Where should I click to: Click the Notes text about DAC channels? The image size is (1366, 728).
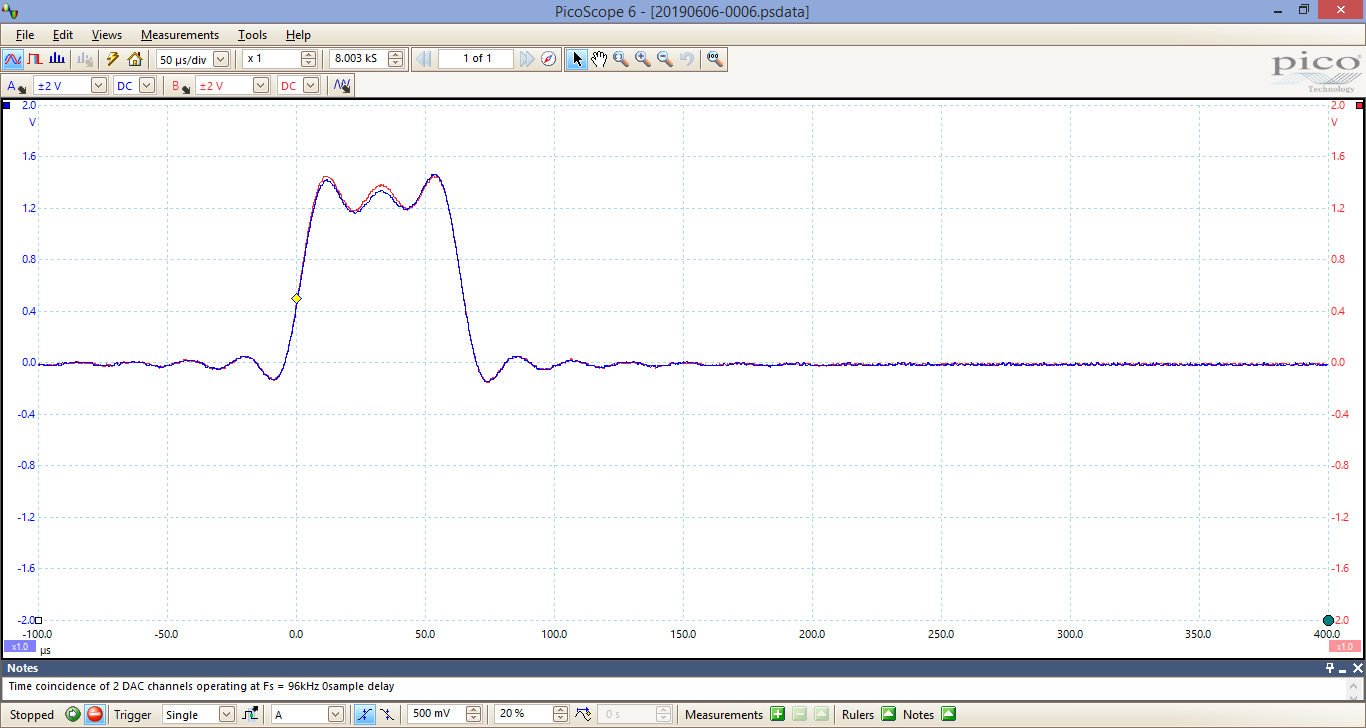click(201, 687)
